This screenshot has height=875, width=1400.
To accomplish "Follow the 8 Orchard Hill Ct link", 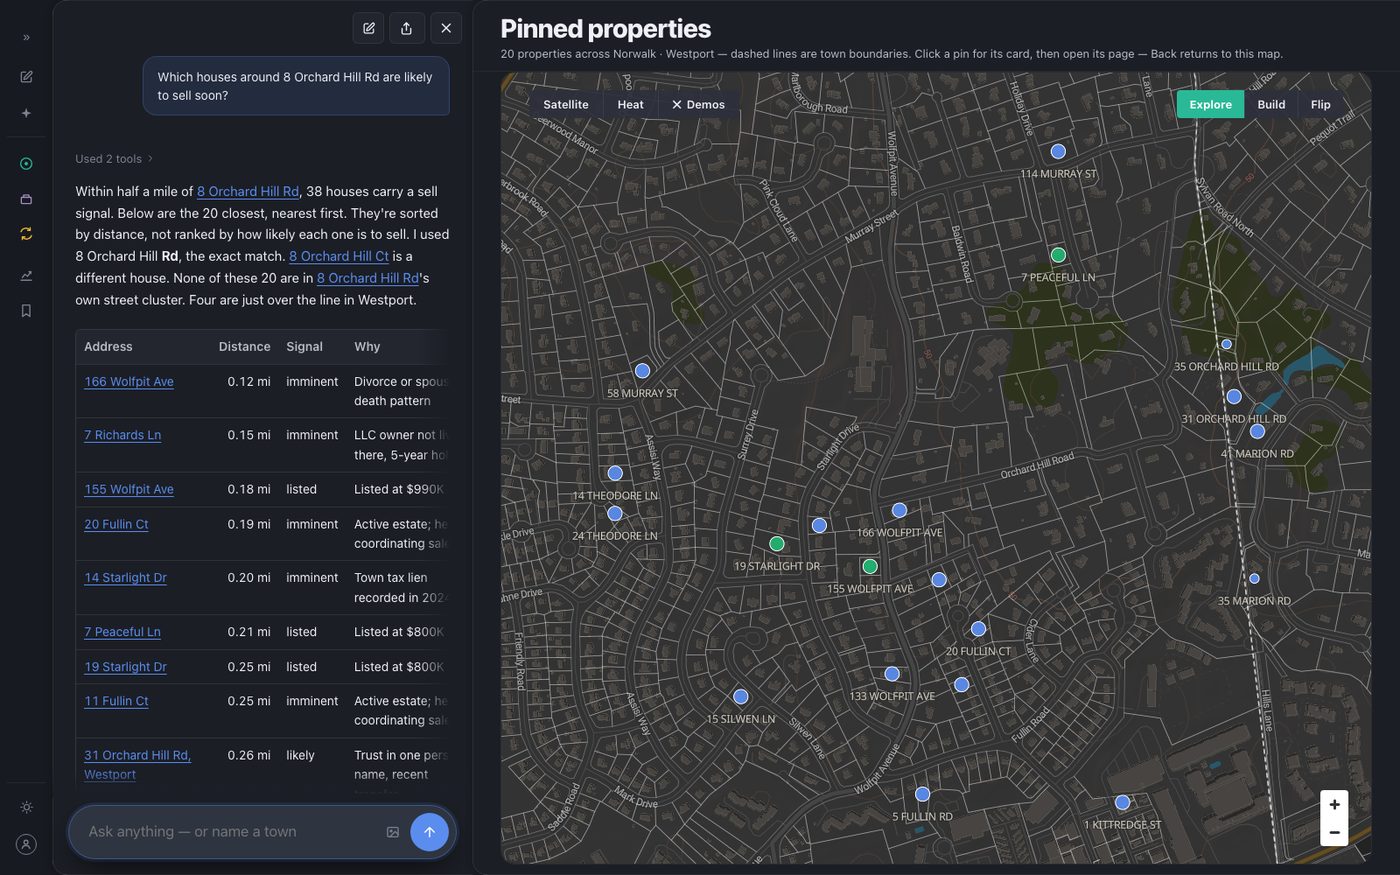I will coord(339,256).
